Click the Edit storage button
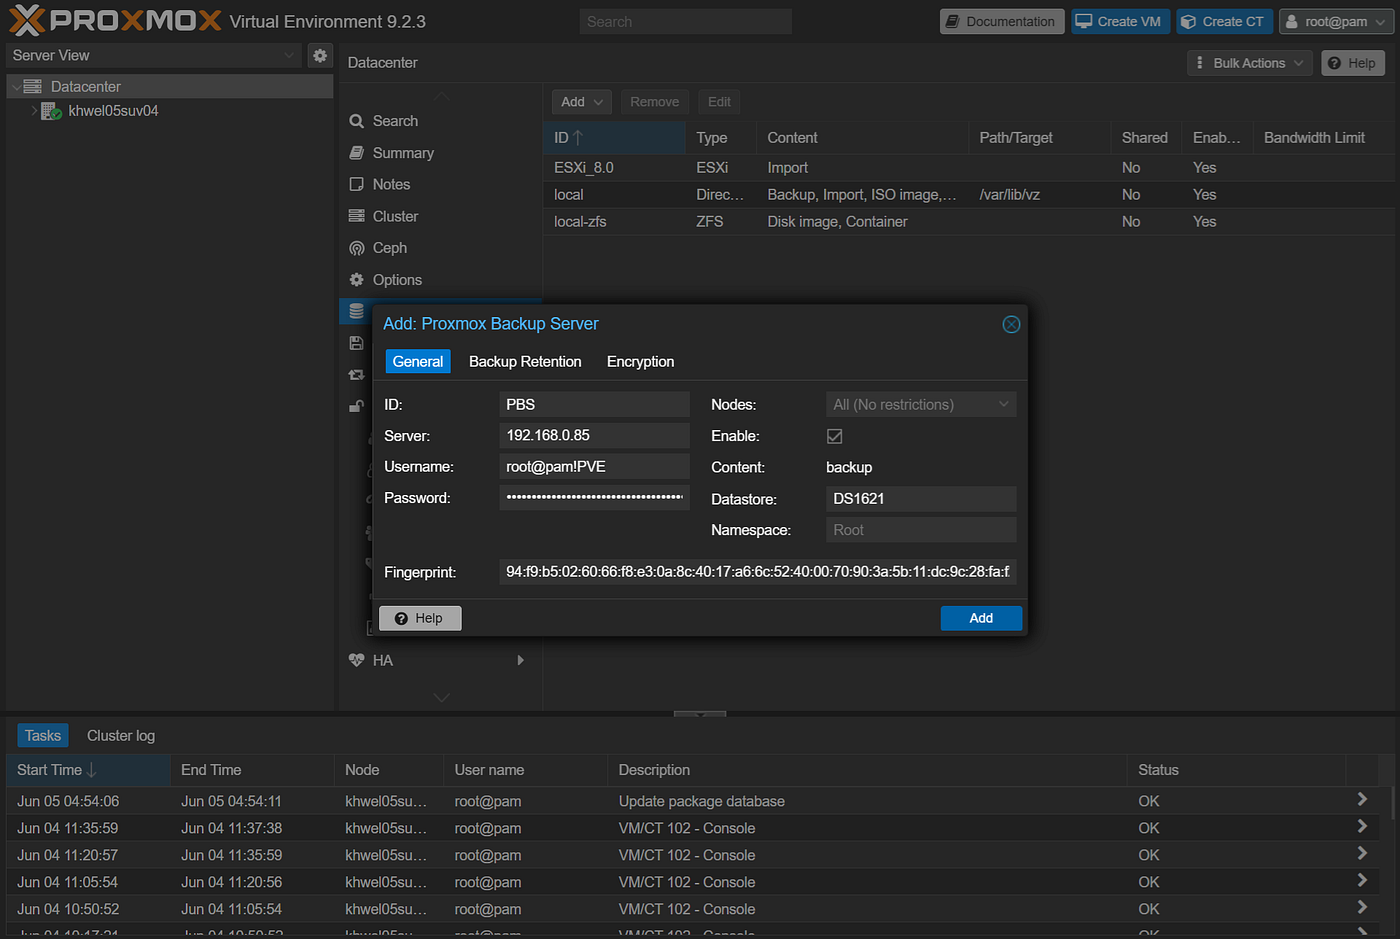Screen dimensions: 1400x939 point(719,102)
